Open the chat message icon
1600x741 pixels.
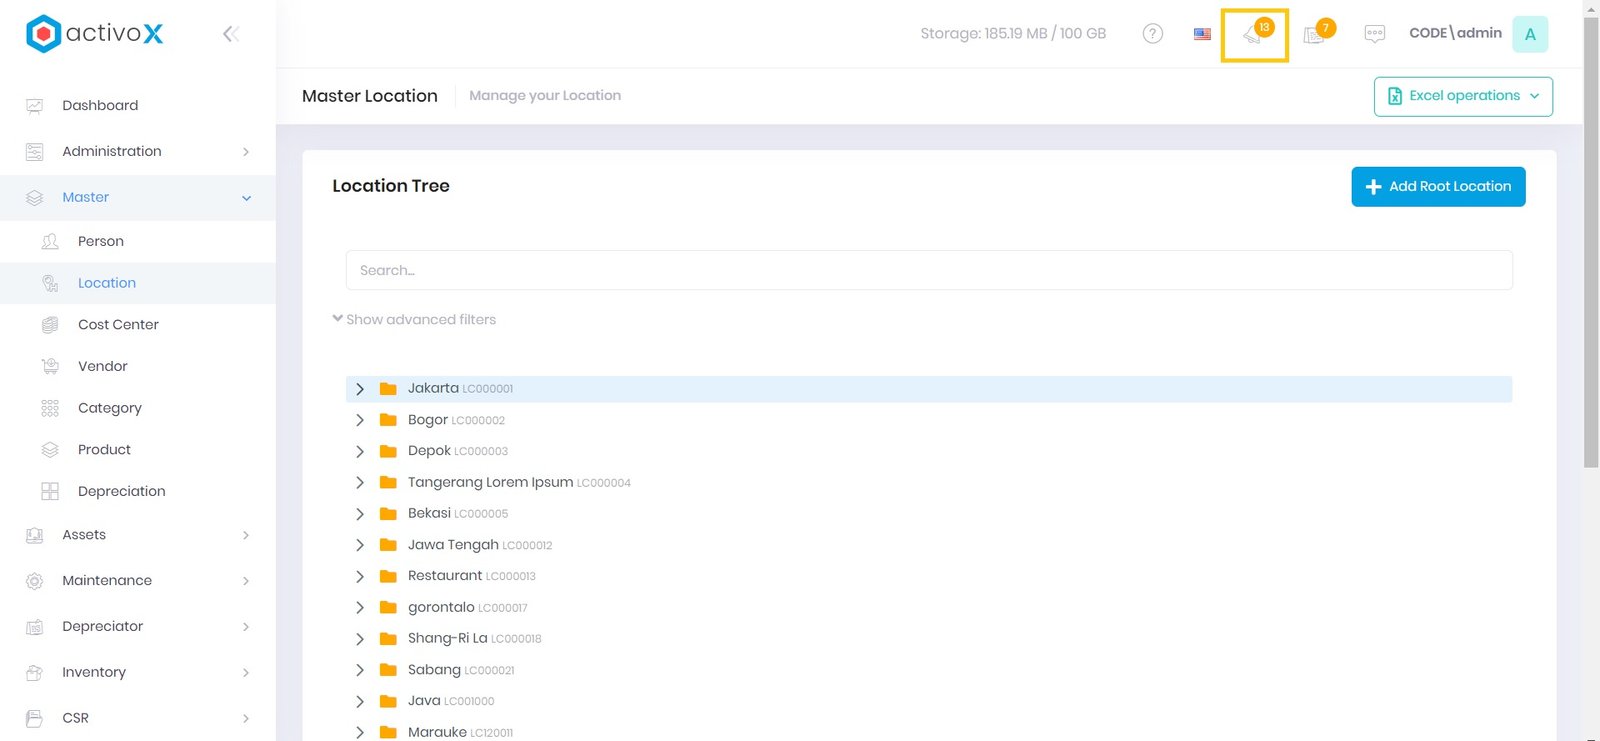click(1374, 34)
